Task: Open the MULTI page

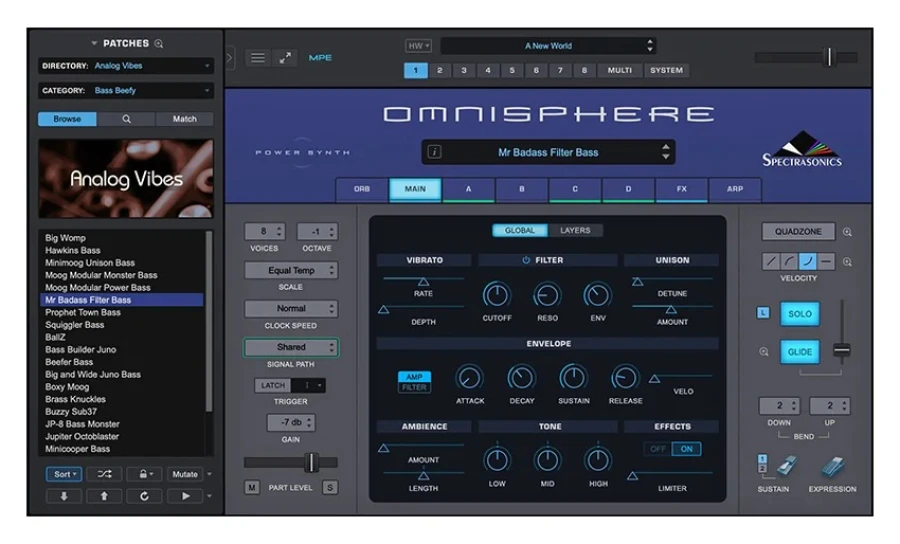Action: (x=619, y=70)
